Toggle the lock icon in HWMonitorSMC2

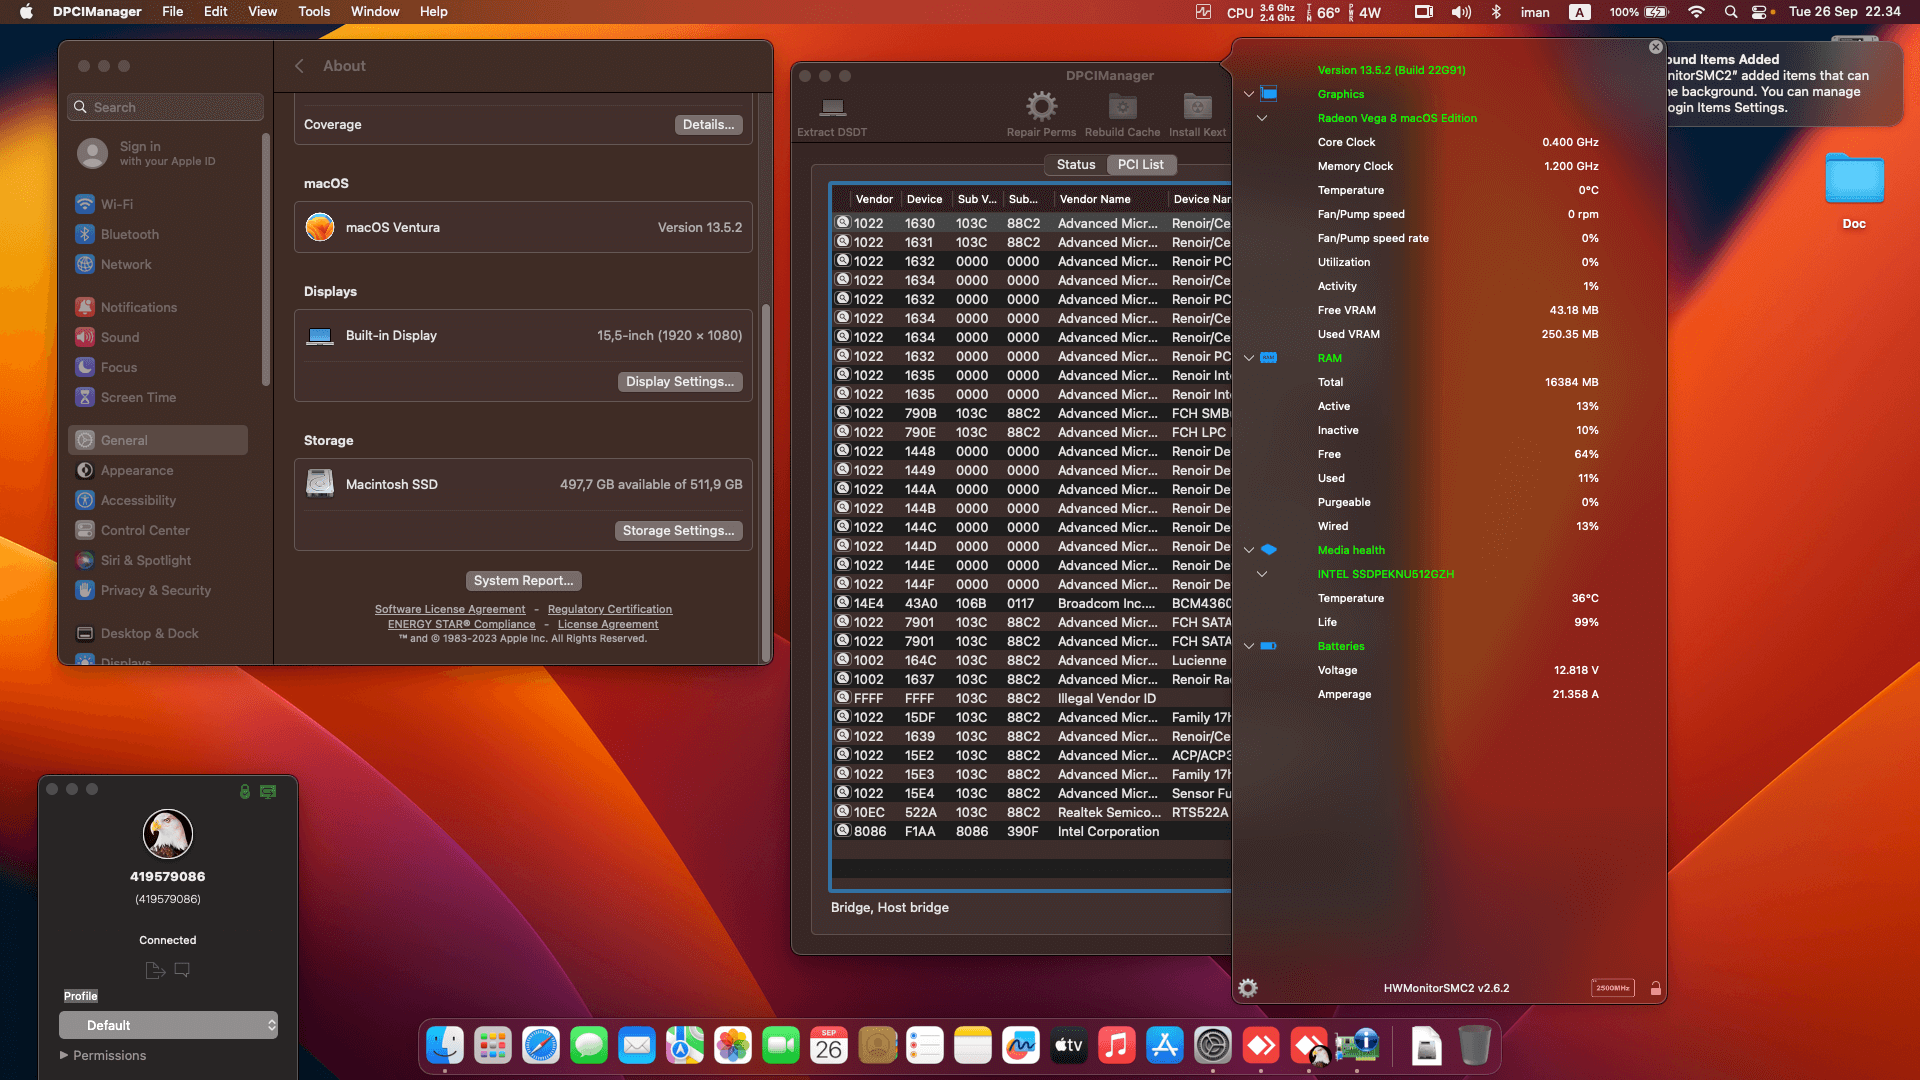coord(1656,987)
